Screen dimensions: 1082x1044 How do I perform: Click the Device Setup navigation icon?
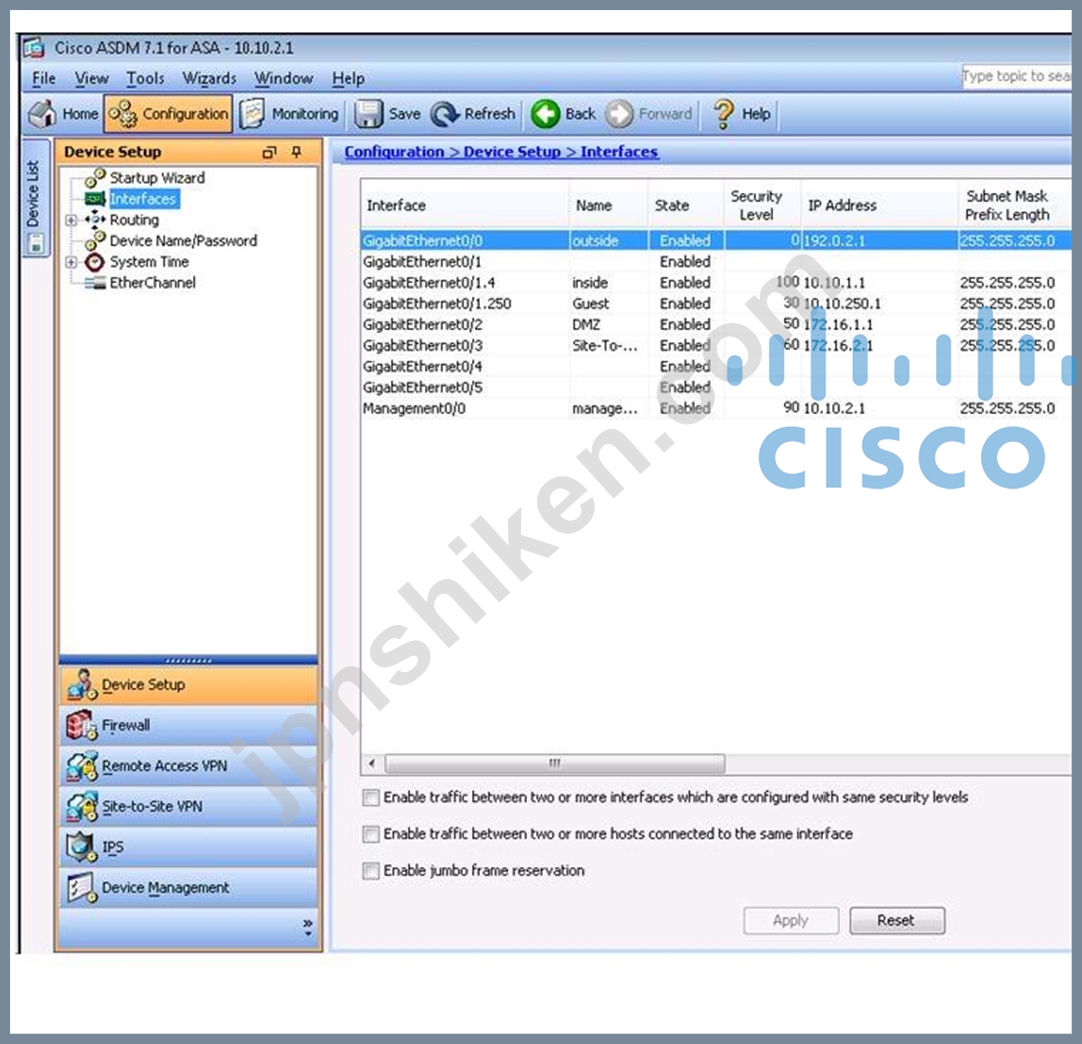[81, 684]
